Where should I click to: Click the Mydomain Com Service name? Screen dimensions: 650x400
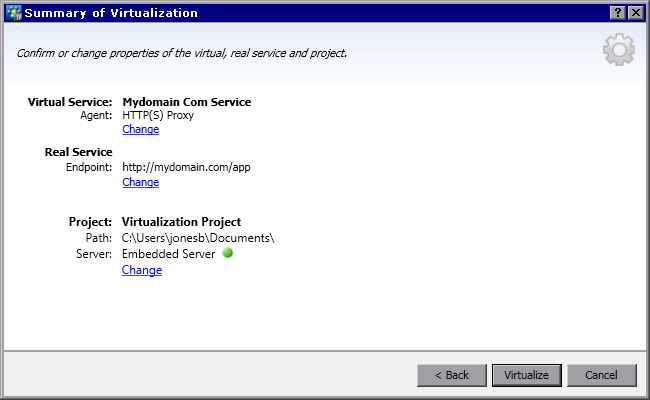point(186,102)
